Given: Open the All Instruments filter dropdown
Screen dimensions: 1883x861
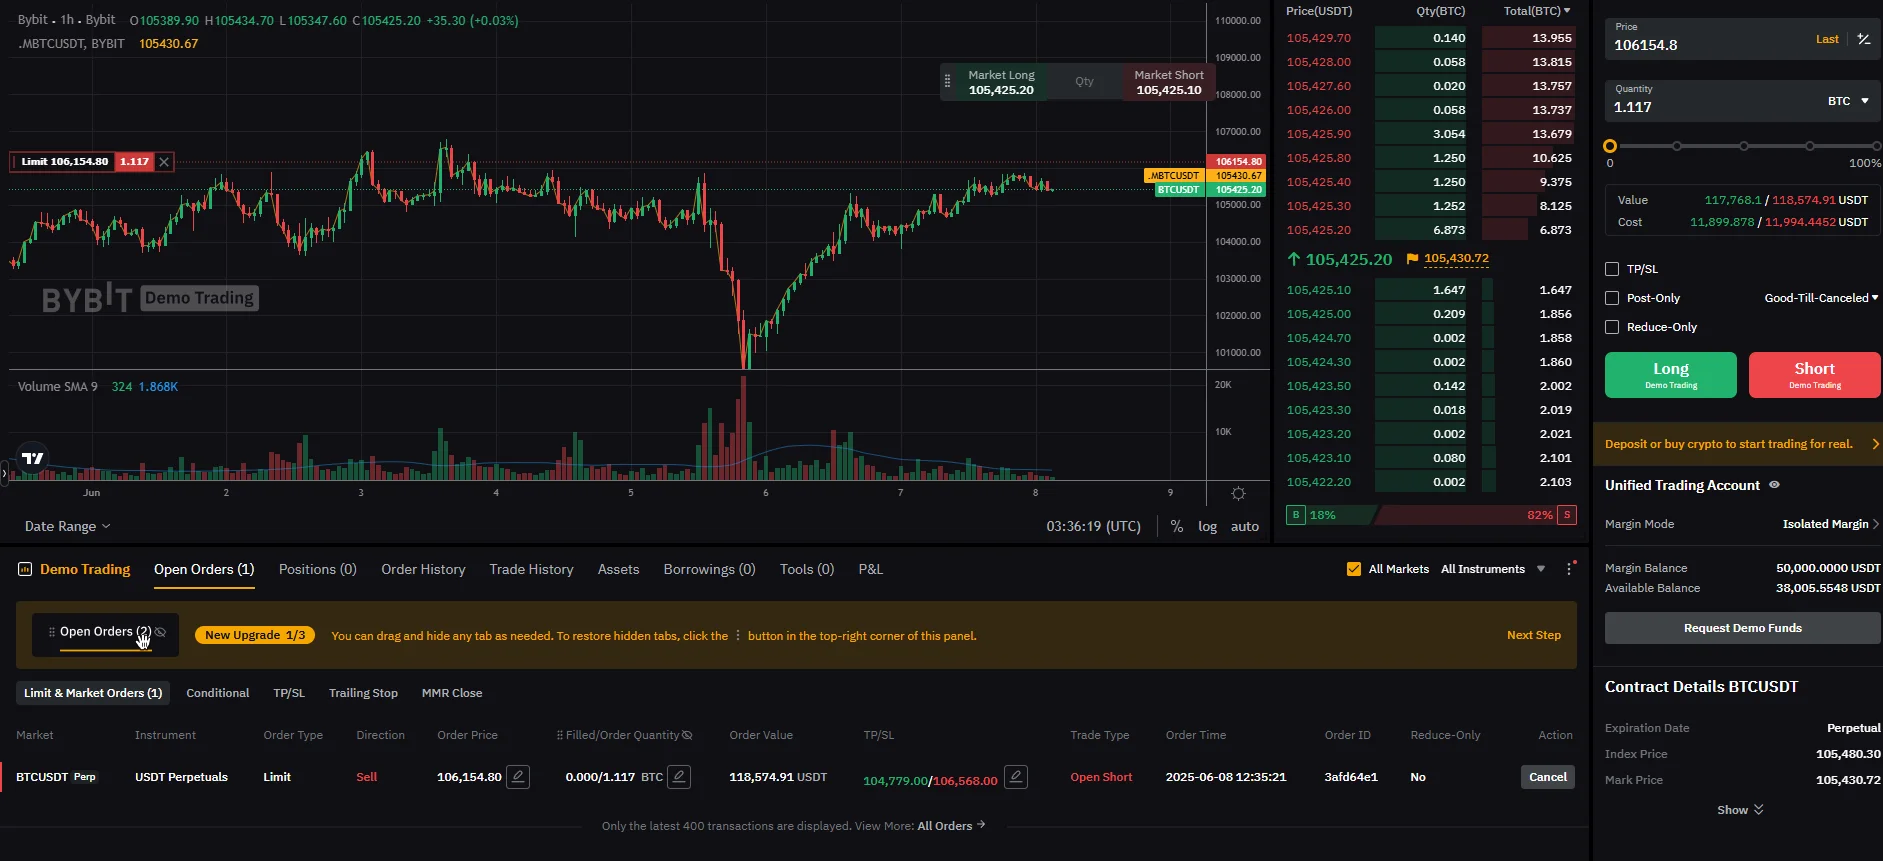Looking at the screenshot, I should 1493,569.
